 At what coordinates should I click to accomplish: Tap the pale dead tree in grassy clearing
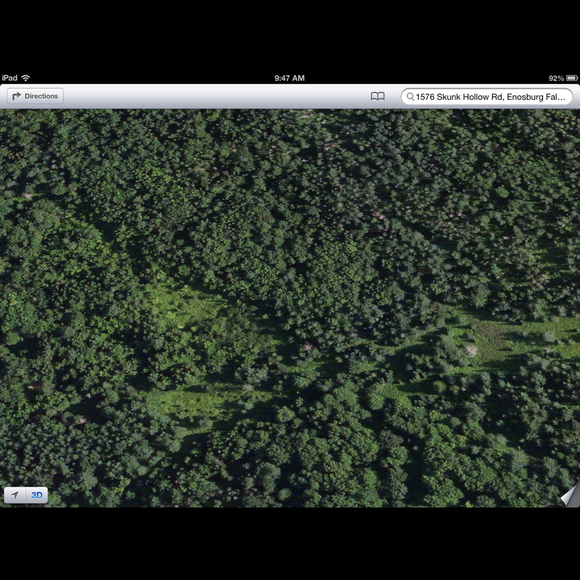coord(471,350)
